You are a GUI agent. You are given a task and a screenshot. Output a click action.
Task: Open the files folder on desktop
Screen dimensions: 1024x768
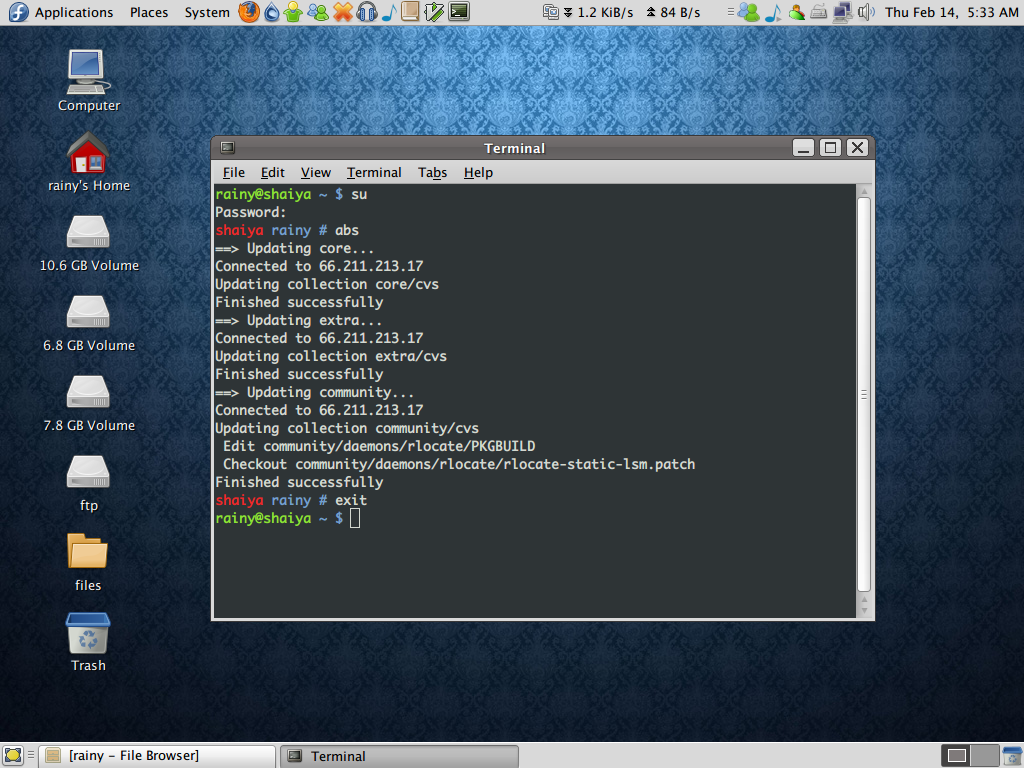88,561
